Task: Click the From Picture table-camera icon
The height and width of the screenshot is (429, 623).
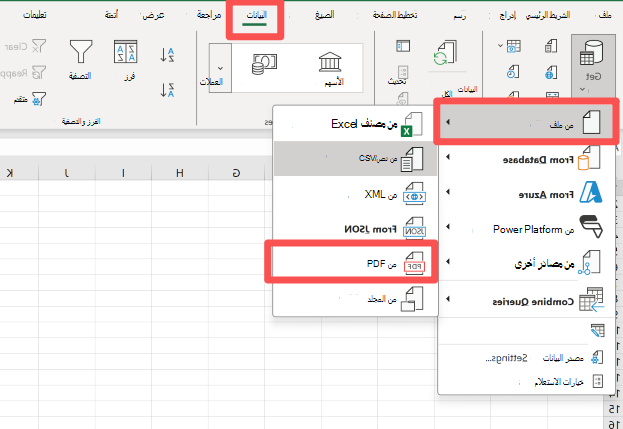Action: pos(513,46)
